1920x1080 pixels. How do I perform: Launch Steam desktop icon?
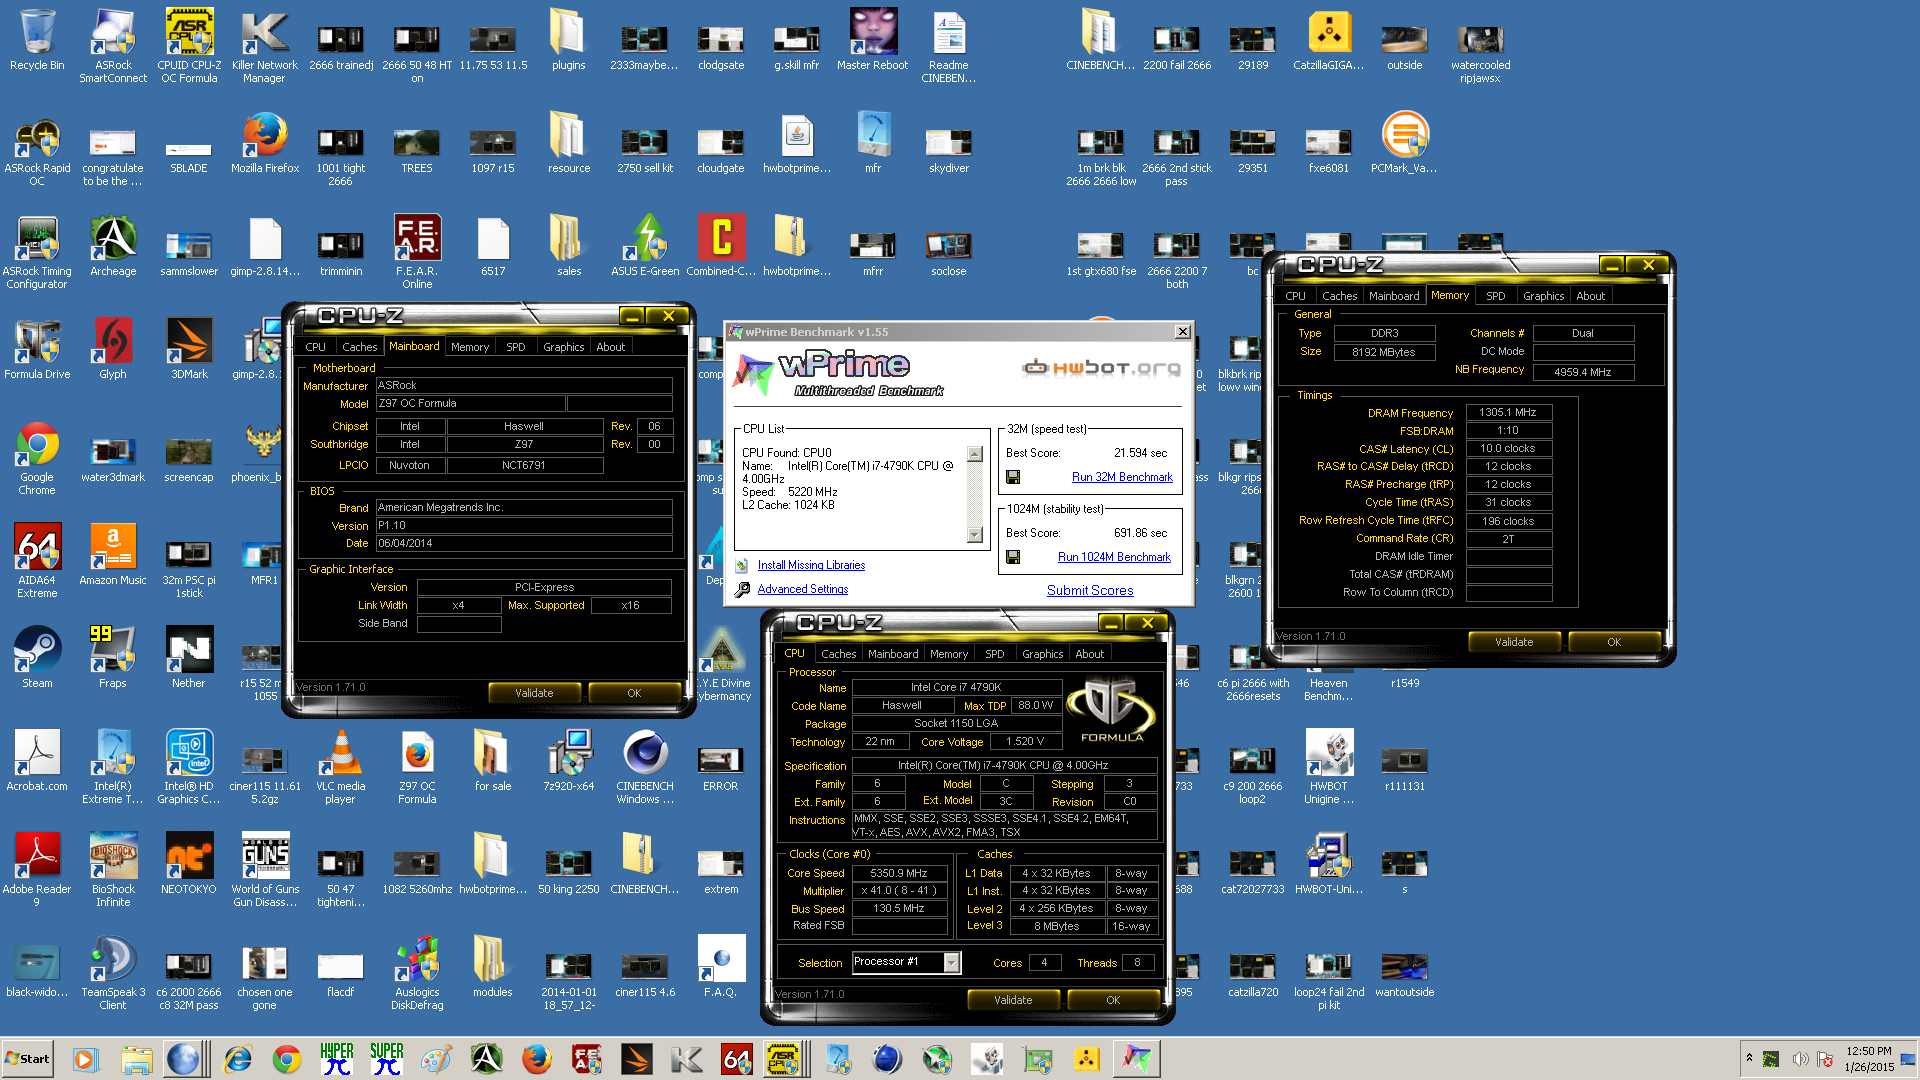click(x=37, y=657)
